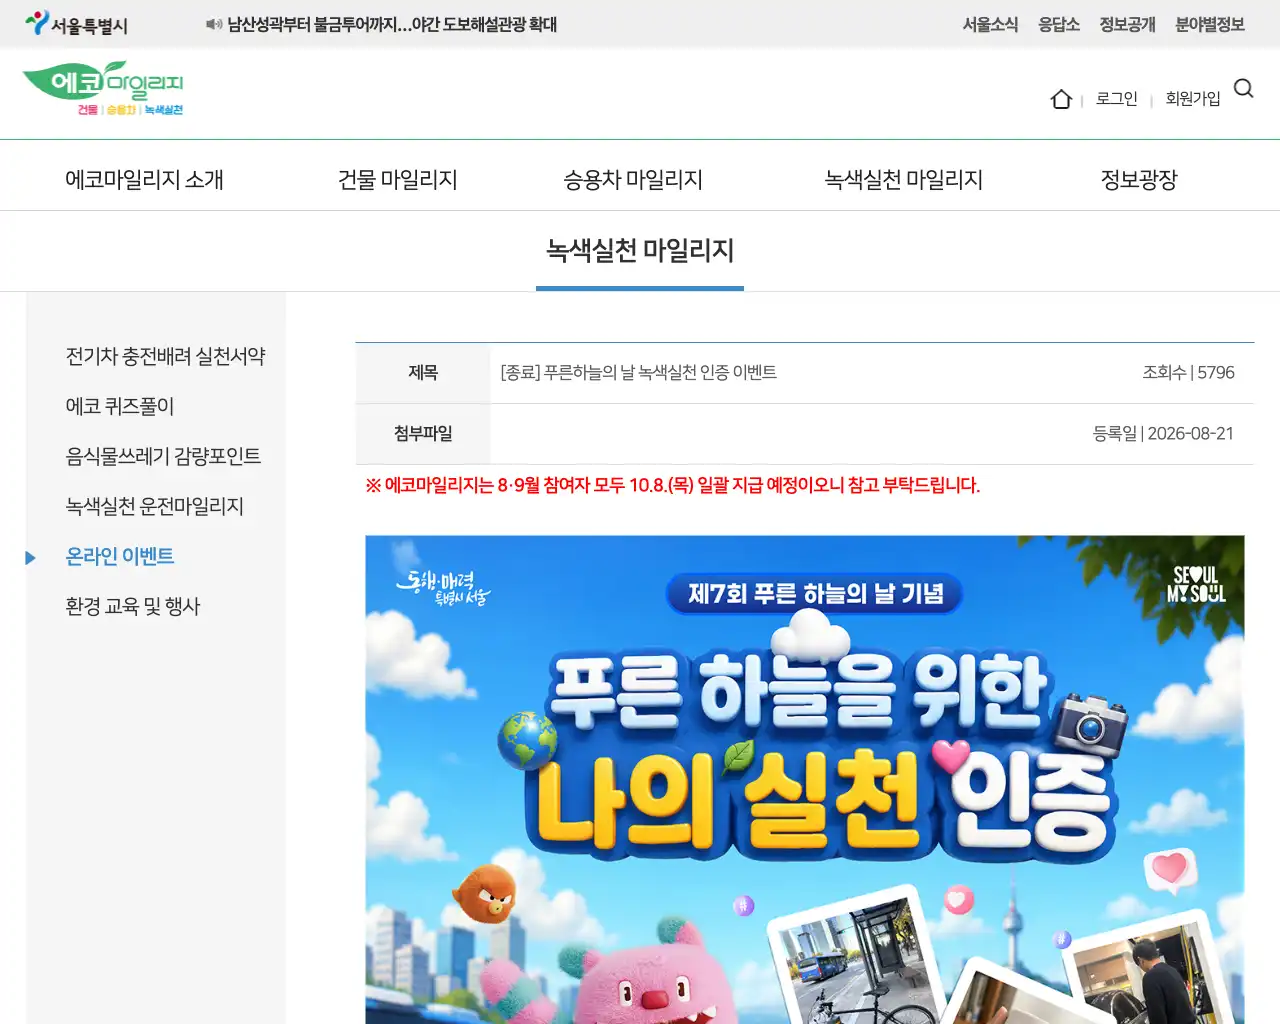
Task: Click the 첨부파일 row label
Action: point(423,434)
